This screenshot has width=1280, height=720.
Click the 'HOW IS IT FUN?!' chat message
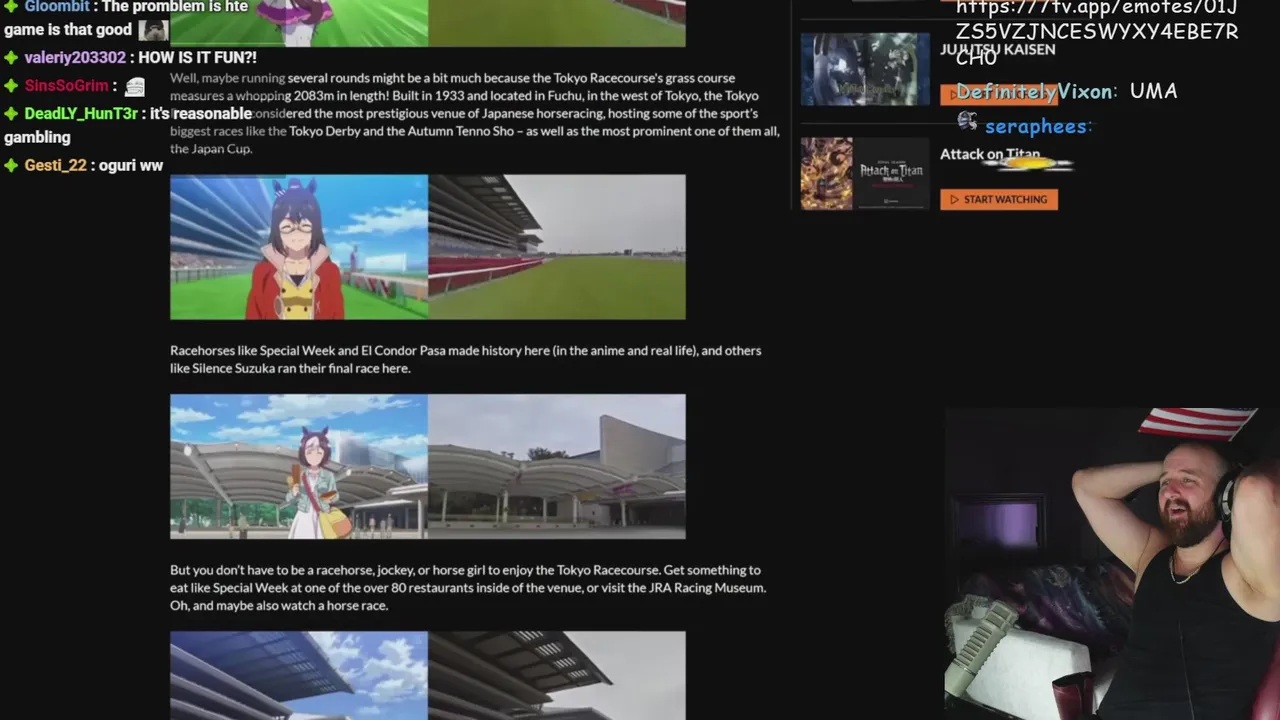(x=197, y=58)
